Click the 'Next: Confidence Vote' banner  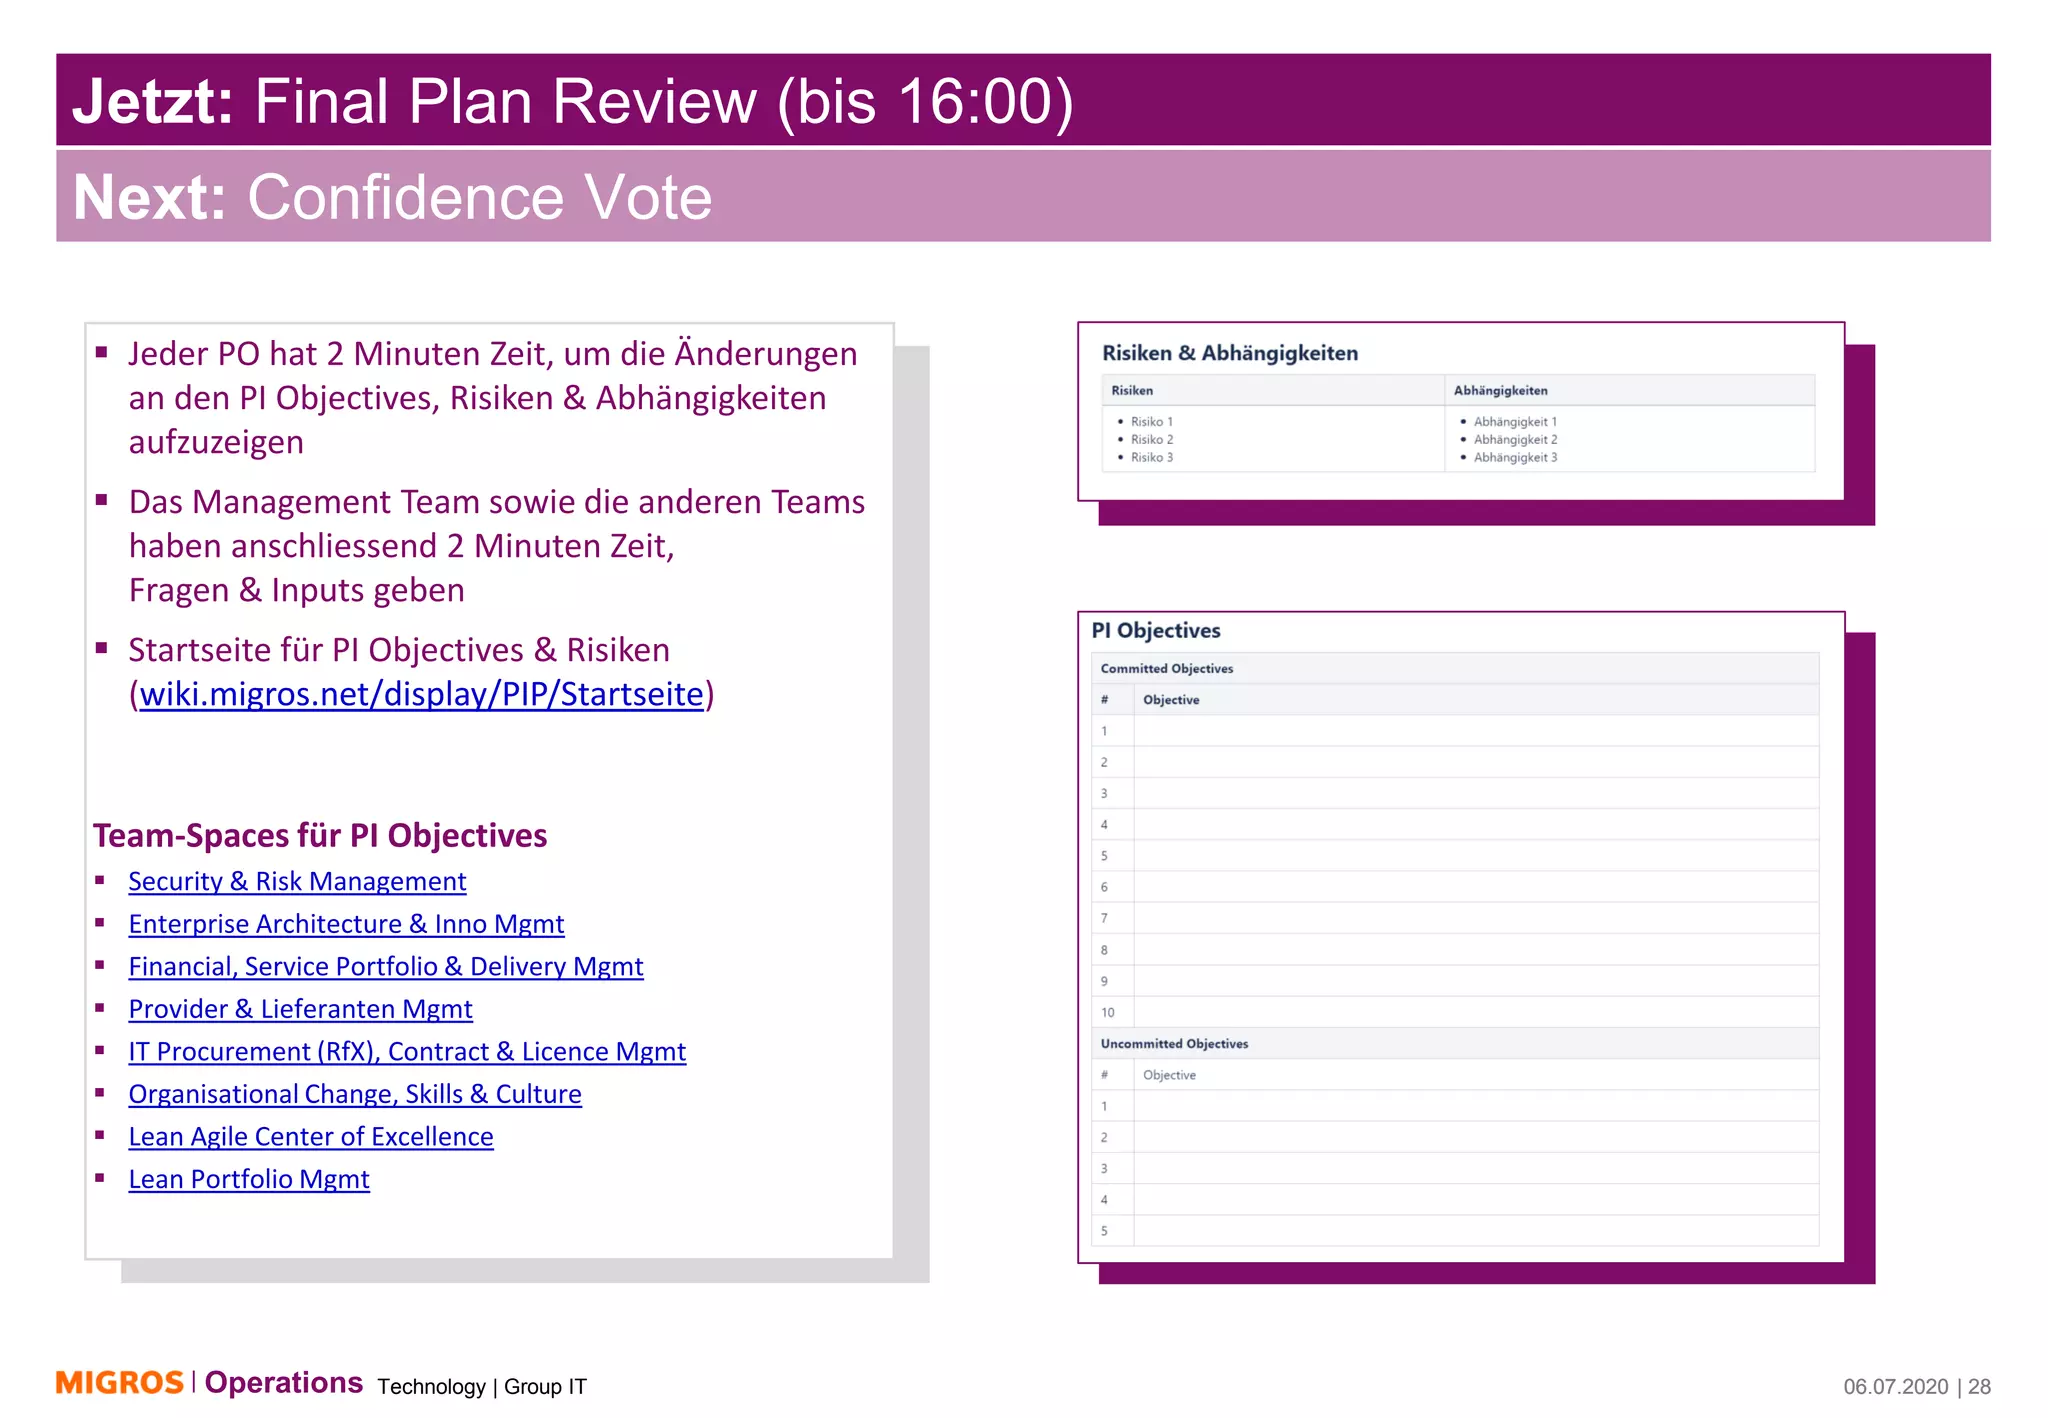1023,196
